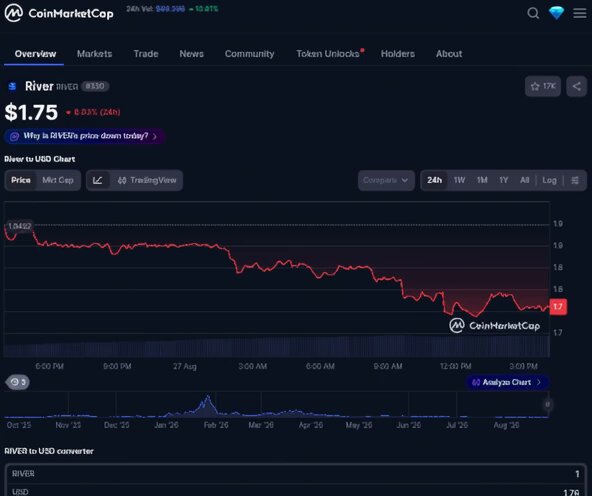The image size is (592, 496).
Task: Switch chart to Mkt Cap view
Action: [x=58, y=180]
